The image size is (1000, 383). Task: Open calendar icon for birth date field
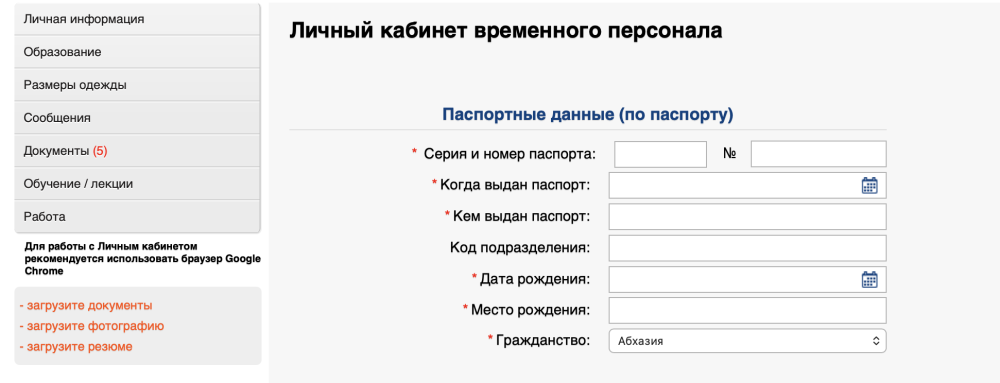pos(869,280)
